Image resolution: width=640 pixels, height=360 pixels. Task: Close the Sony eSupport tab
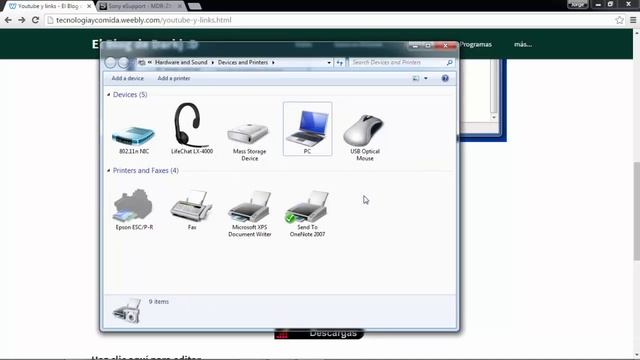tap(180, 6)
